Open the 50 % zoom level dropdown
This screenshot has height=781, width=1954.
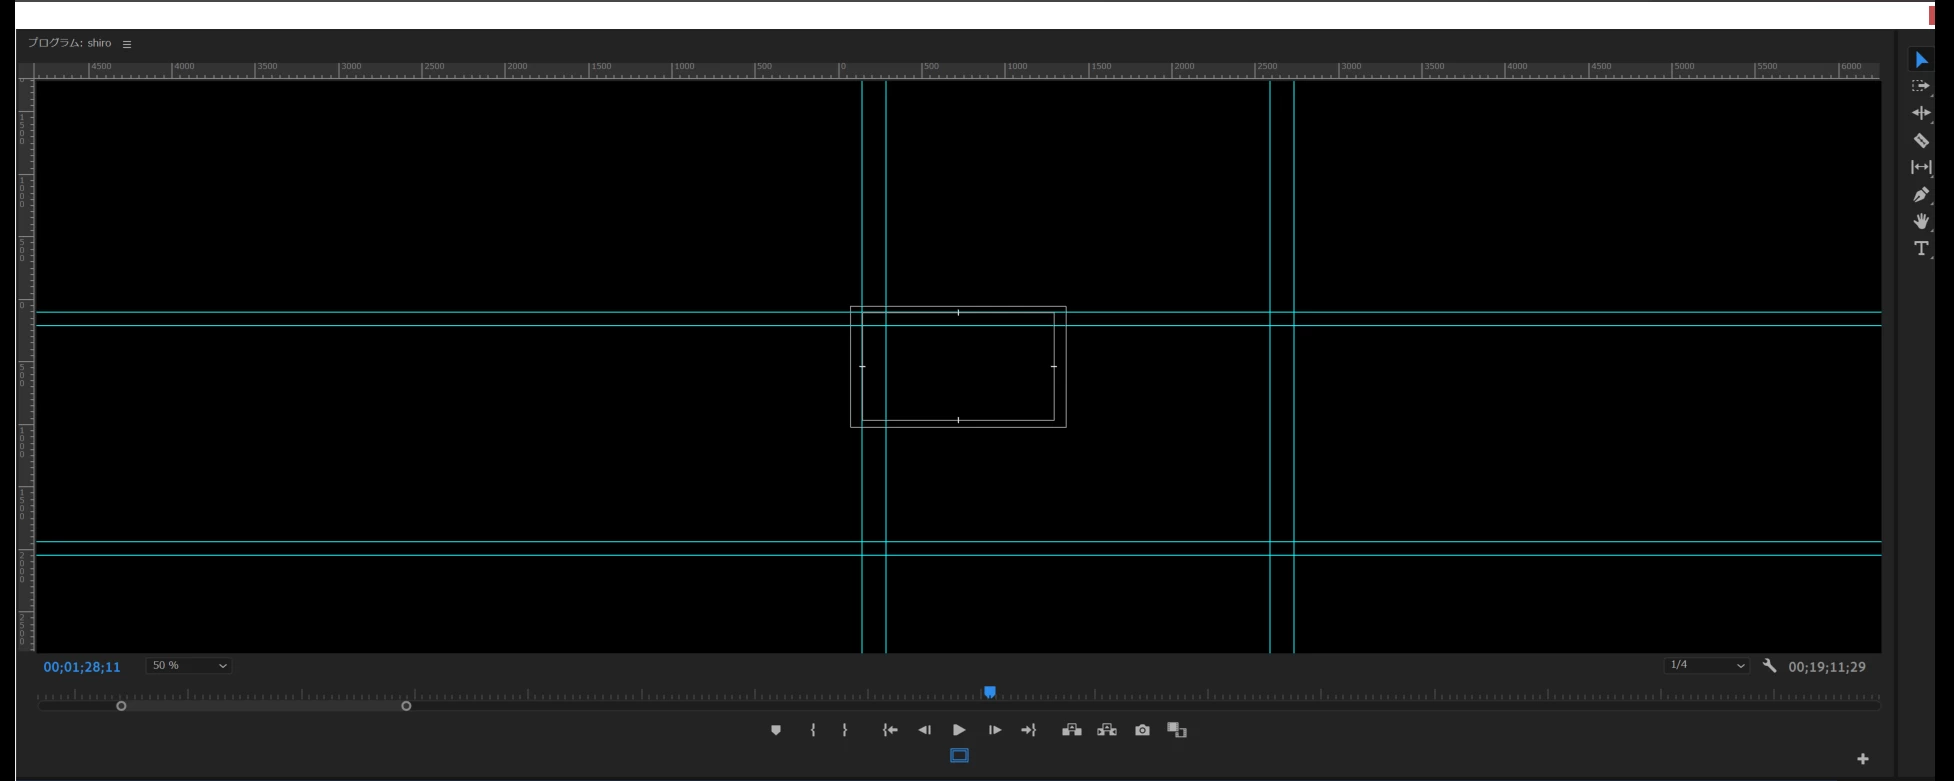point(189,666)
